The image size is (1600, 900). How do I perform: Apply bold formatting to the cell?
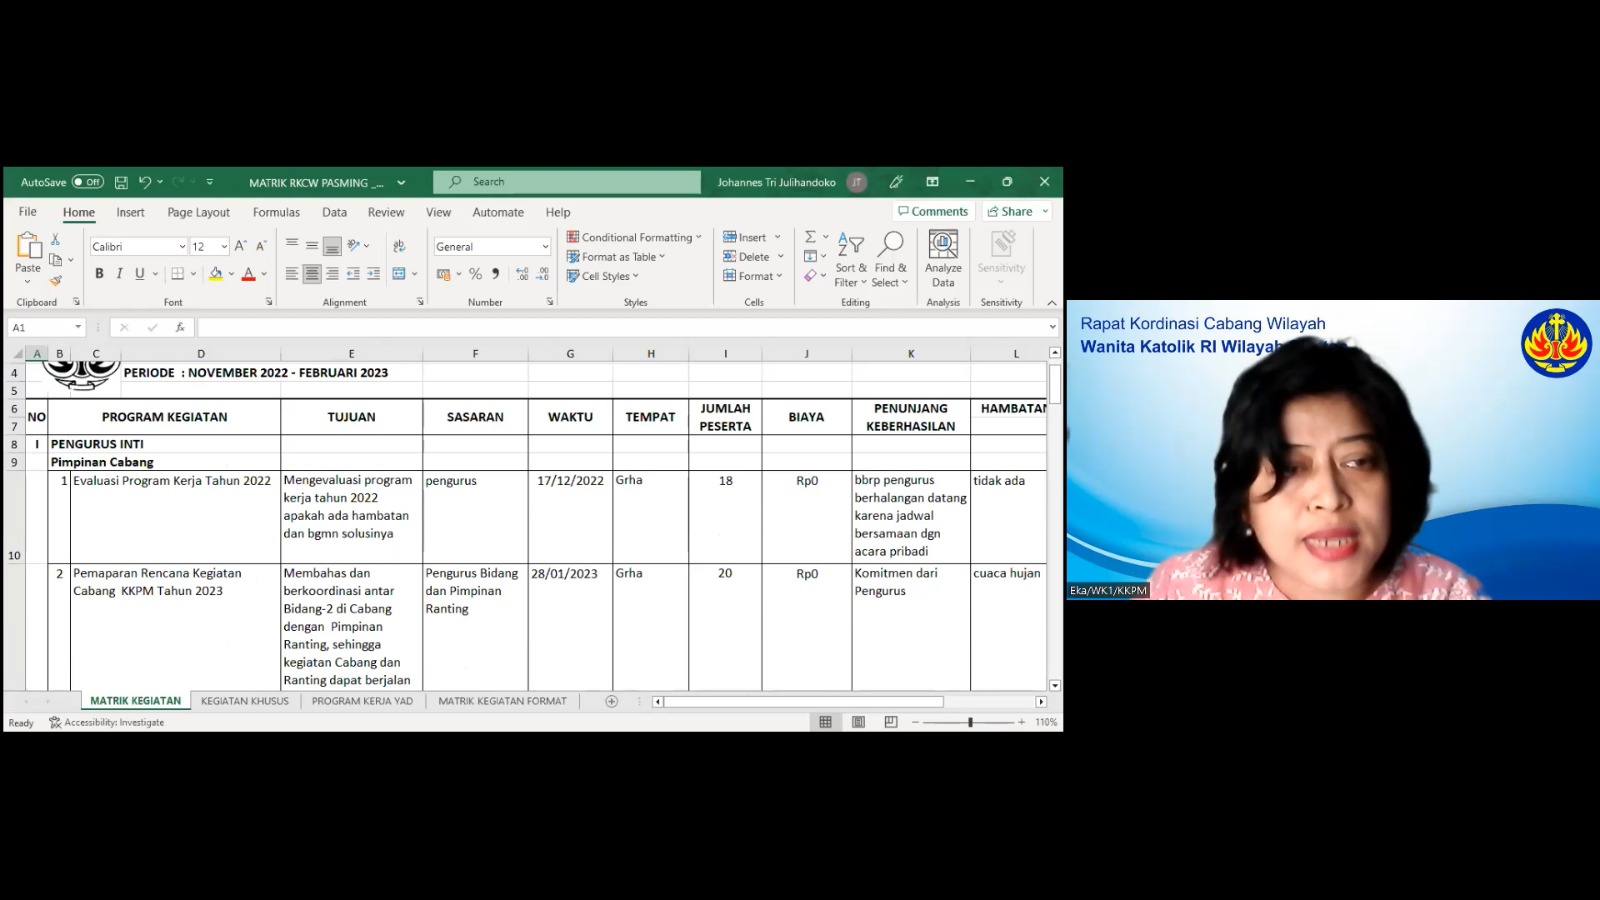tap(99, 274)
